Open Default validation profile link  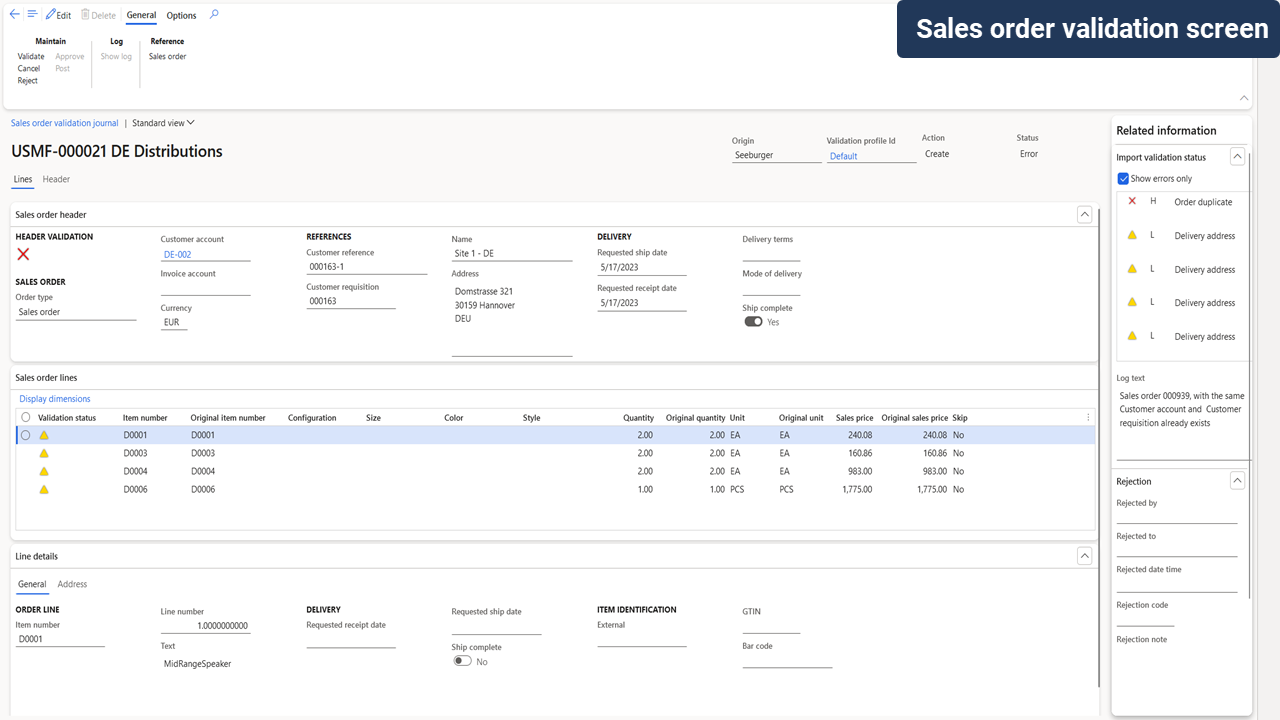coord(843,156)
